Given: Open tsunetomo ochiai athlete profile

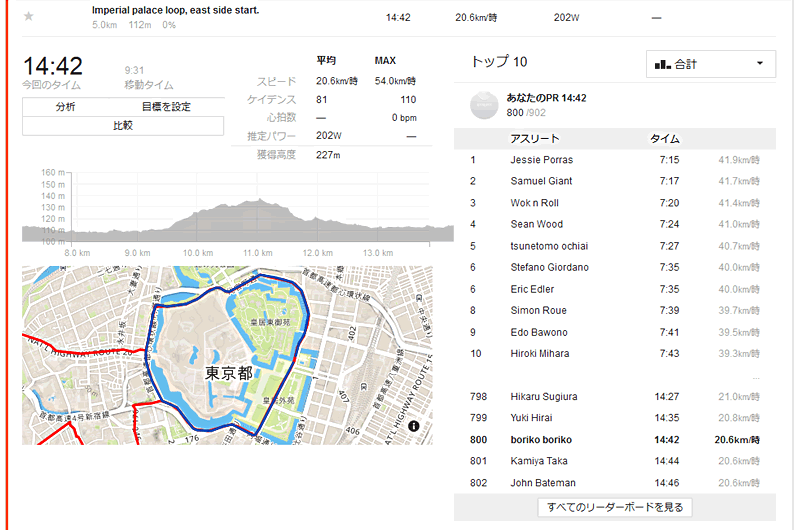Looking at the screenshot, I should point(549,246).
